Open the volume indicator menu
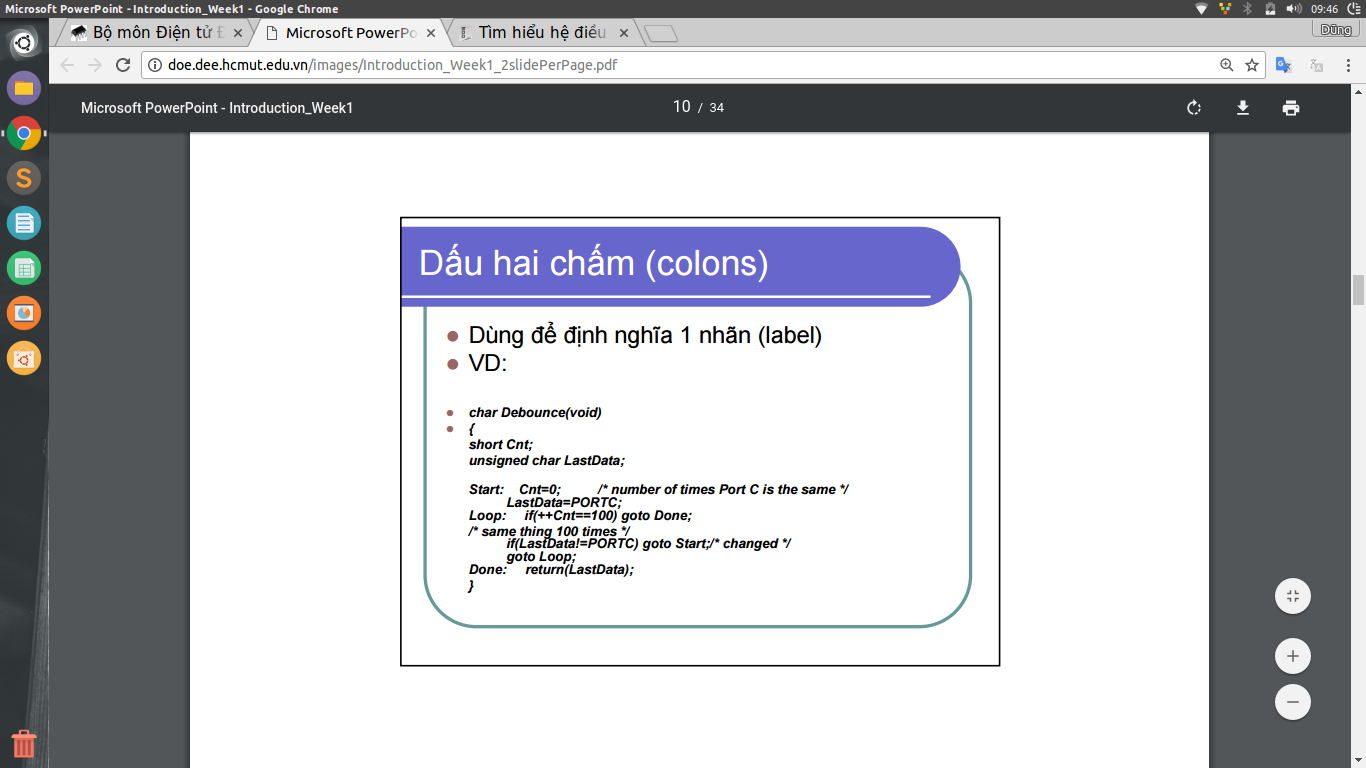This screenshot has width=1366, height=768. pos(1293,9)
